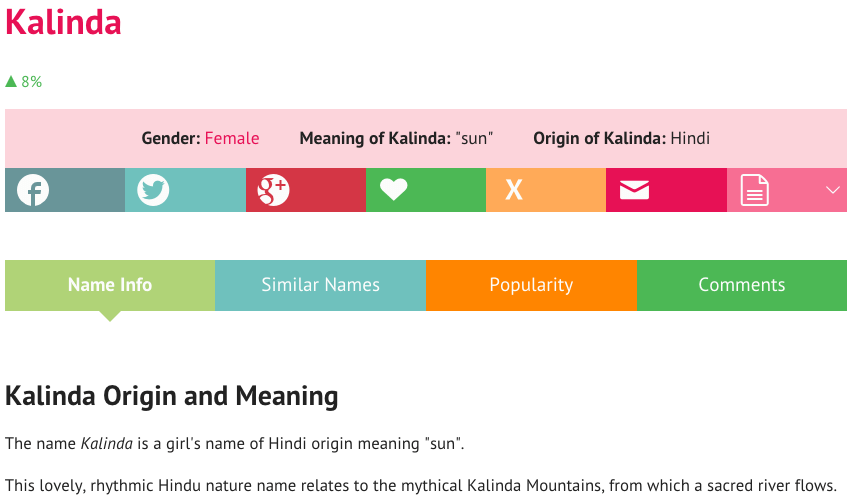Select the Name Info tab
This screenshot has width=854, height=500.
pyautogui.click(x=110, y=285)
